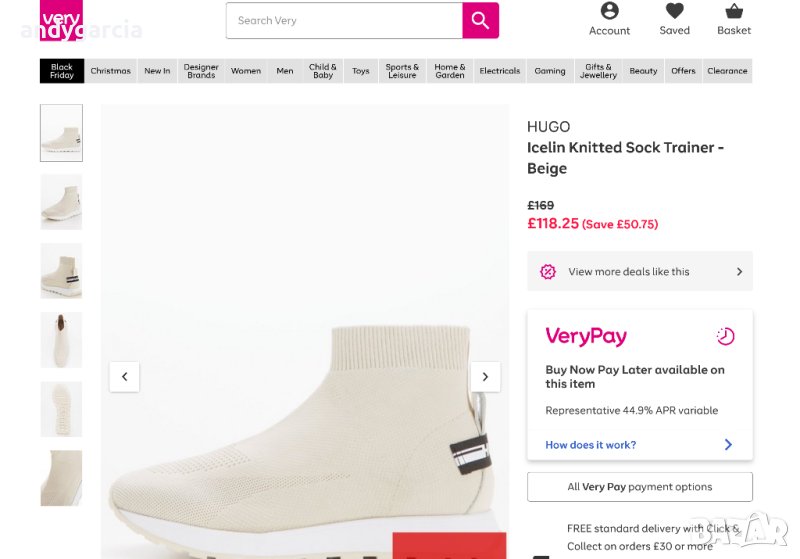Select the first shoe thumbnail

click(x=61, y=133)
